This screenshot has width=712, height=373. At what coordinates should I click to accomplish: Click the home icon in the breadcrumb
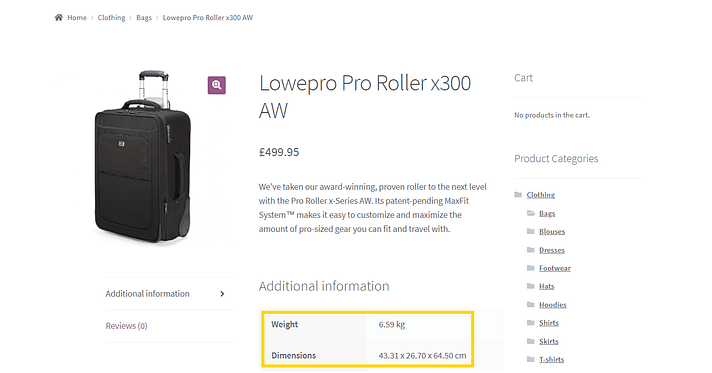[59, 17]
